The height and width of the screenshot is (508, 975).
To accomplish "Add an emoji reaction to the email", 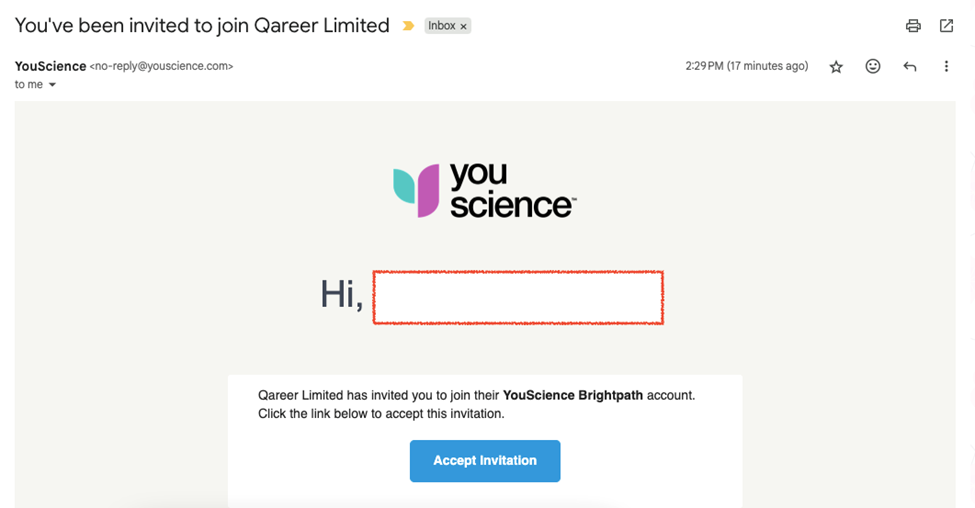I will pyautogui.click(x=873, y=66).
